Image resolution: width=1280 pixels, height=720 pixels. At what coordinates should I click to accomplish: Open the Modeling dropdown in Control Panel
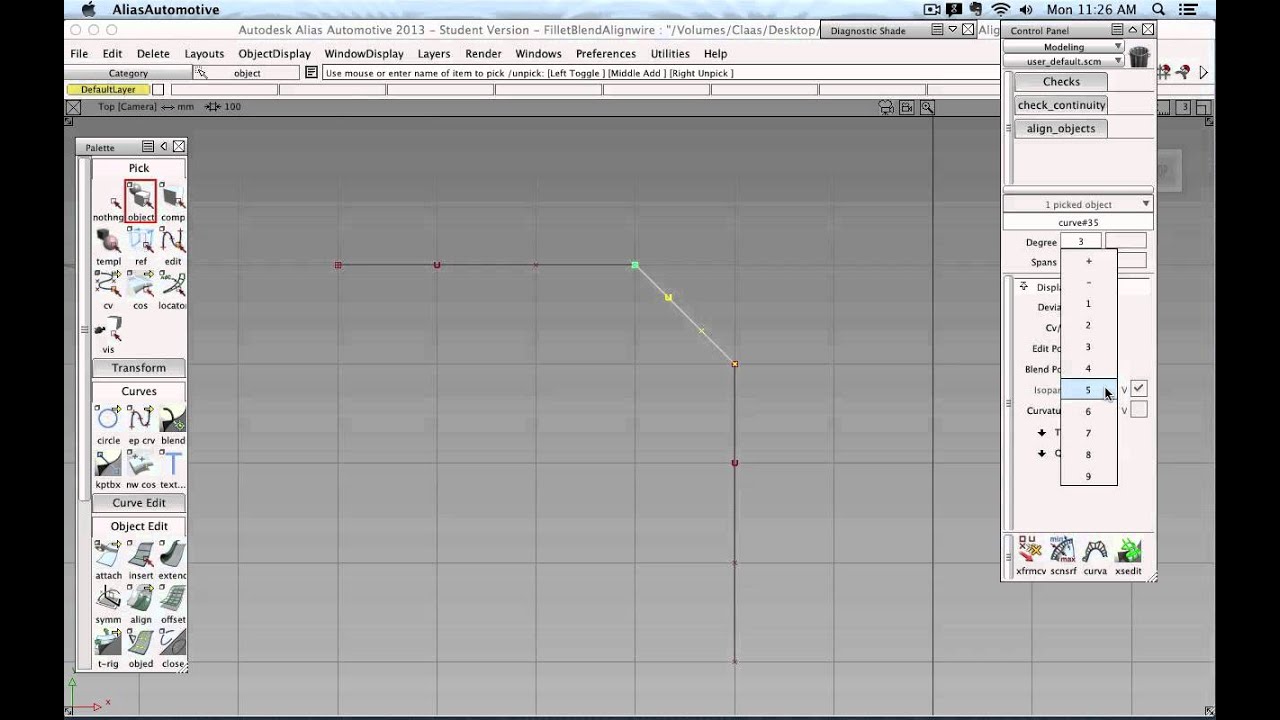tap(1064, 47)
